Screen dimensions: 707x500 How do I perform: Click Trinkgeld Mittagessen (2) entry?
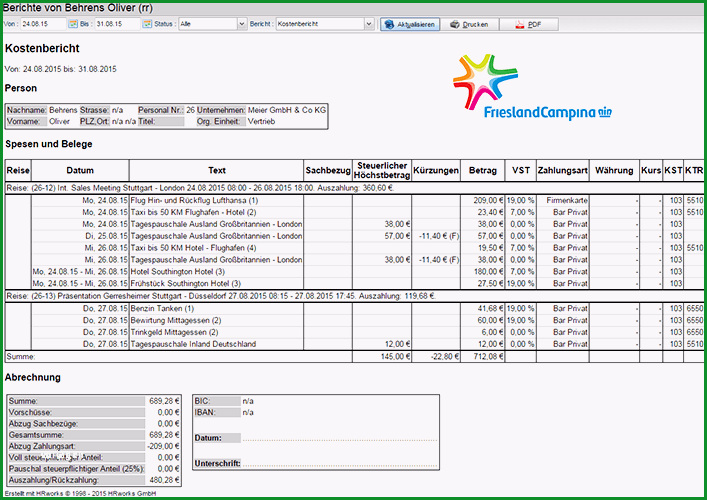tap(174, 332)
